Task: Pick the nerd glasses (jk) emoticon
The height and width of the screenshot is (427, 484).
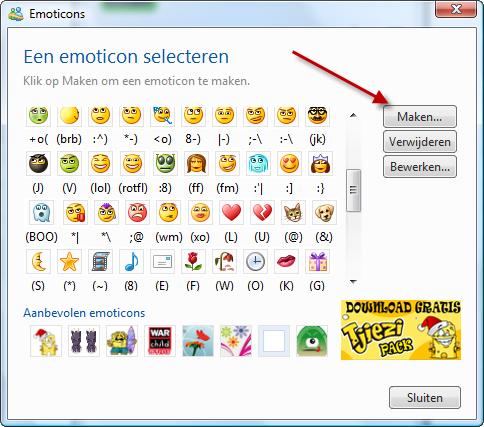Action: tap(317, 115)
